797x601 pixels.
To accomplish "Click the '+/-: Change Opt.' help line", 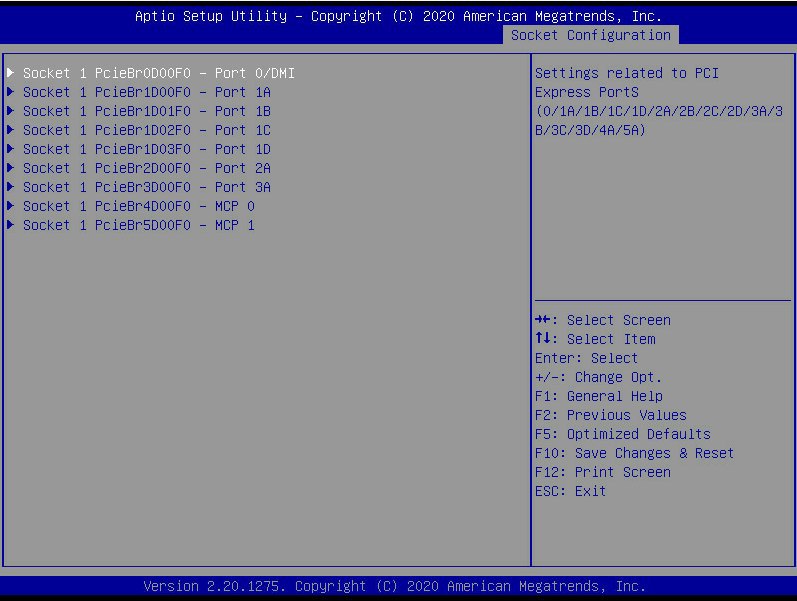I will 598,377.
